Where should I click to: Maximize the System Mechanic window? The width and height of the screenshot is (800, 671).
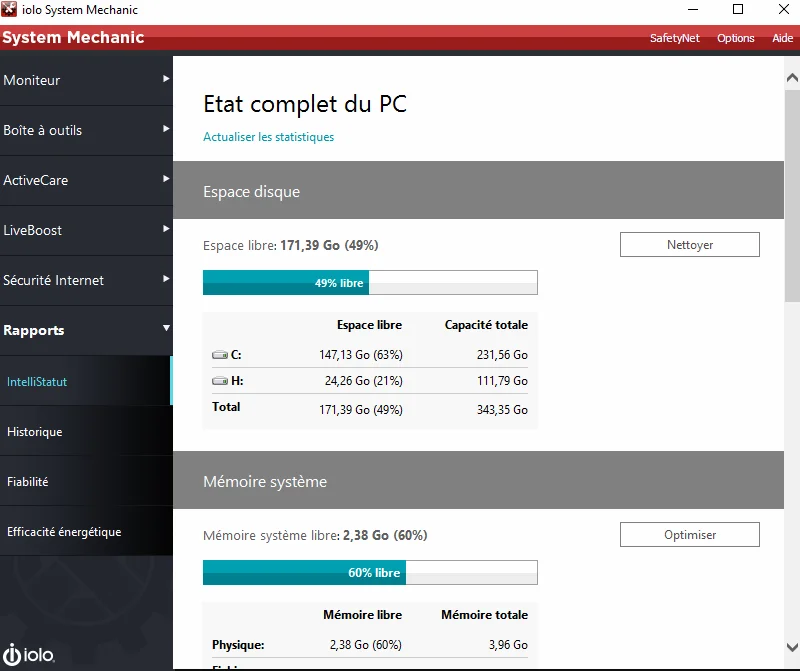coord(738,9)
